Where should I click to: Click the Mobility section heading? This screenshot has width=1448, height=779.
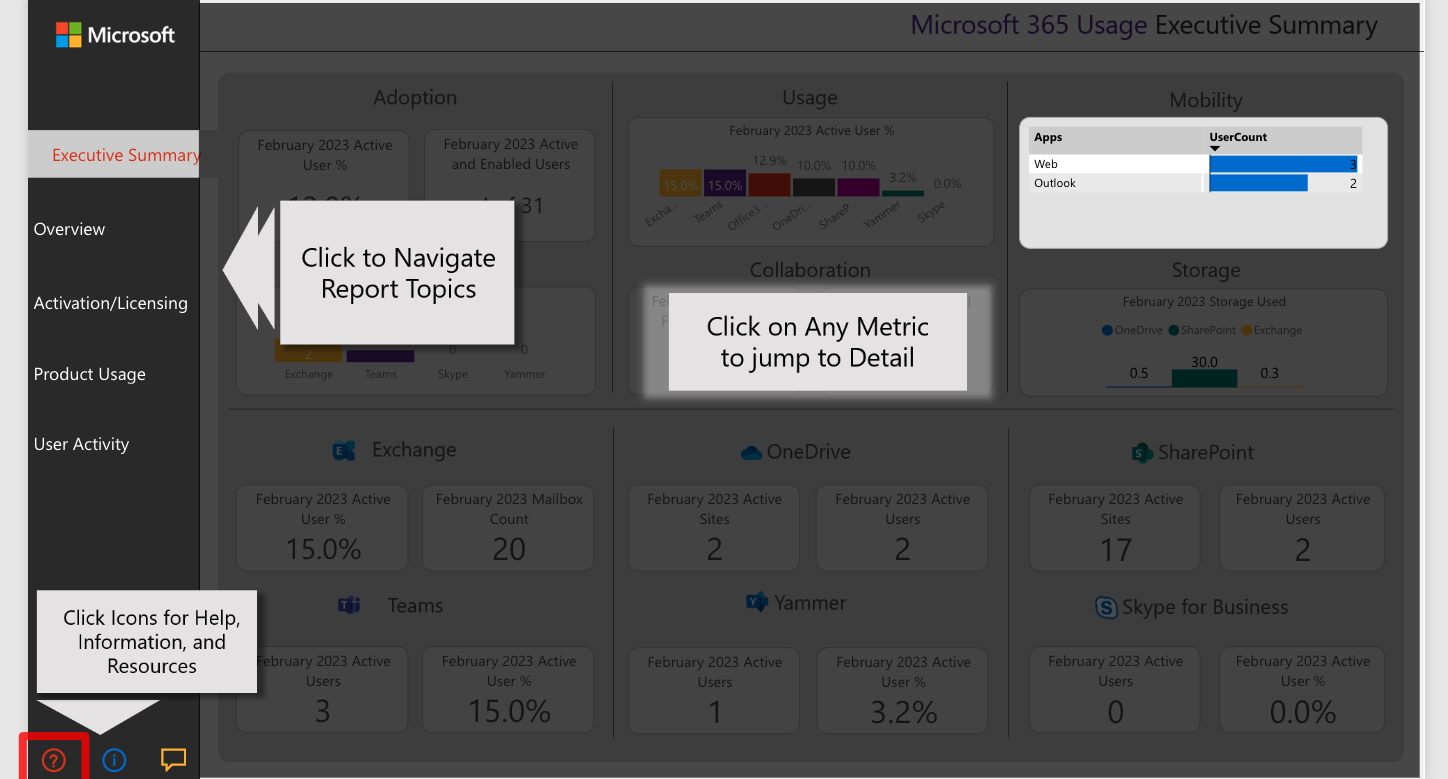(x=1206, y=100)
